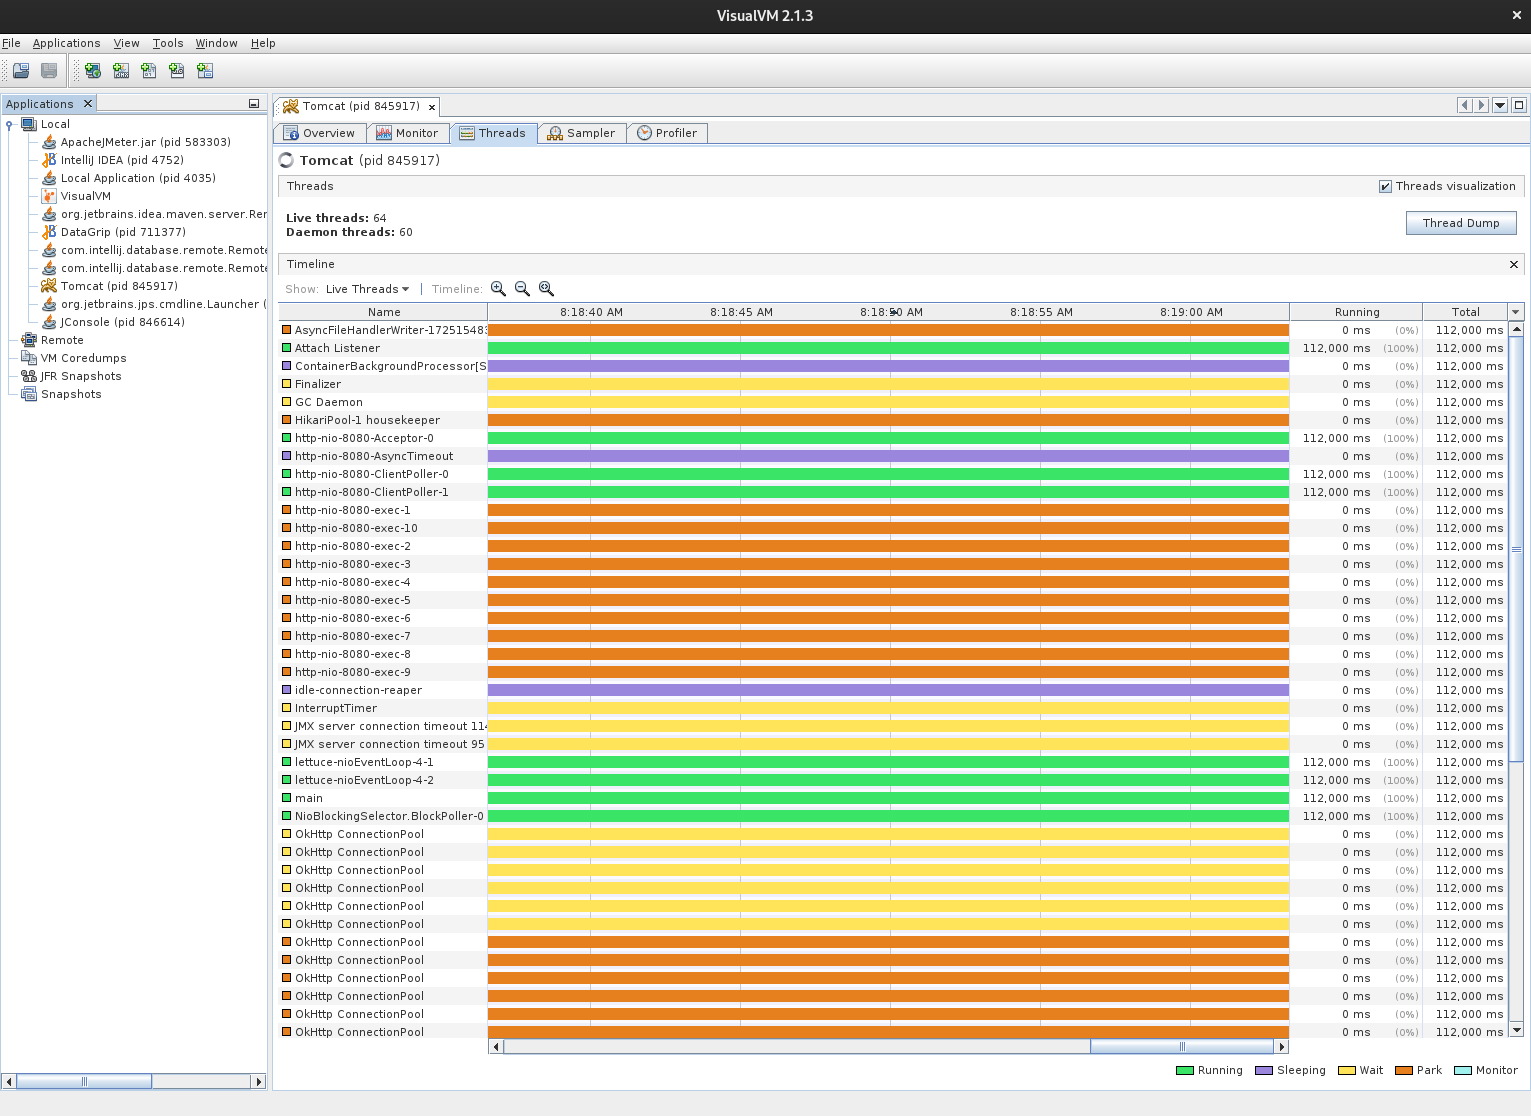Click the Load Snapshot toolbar icon
This screenshot has height=1116, width=1531.
click(20, 70)
